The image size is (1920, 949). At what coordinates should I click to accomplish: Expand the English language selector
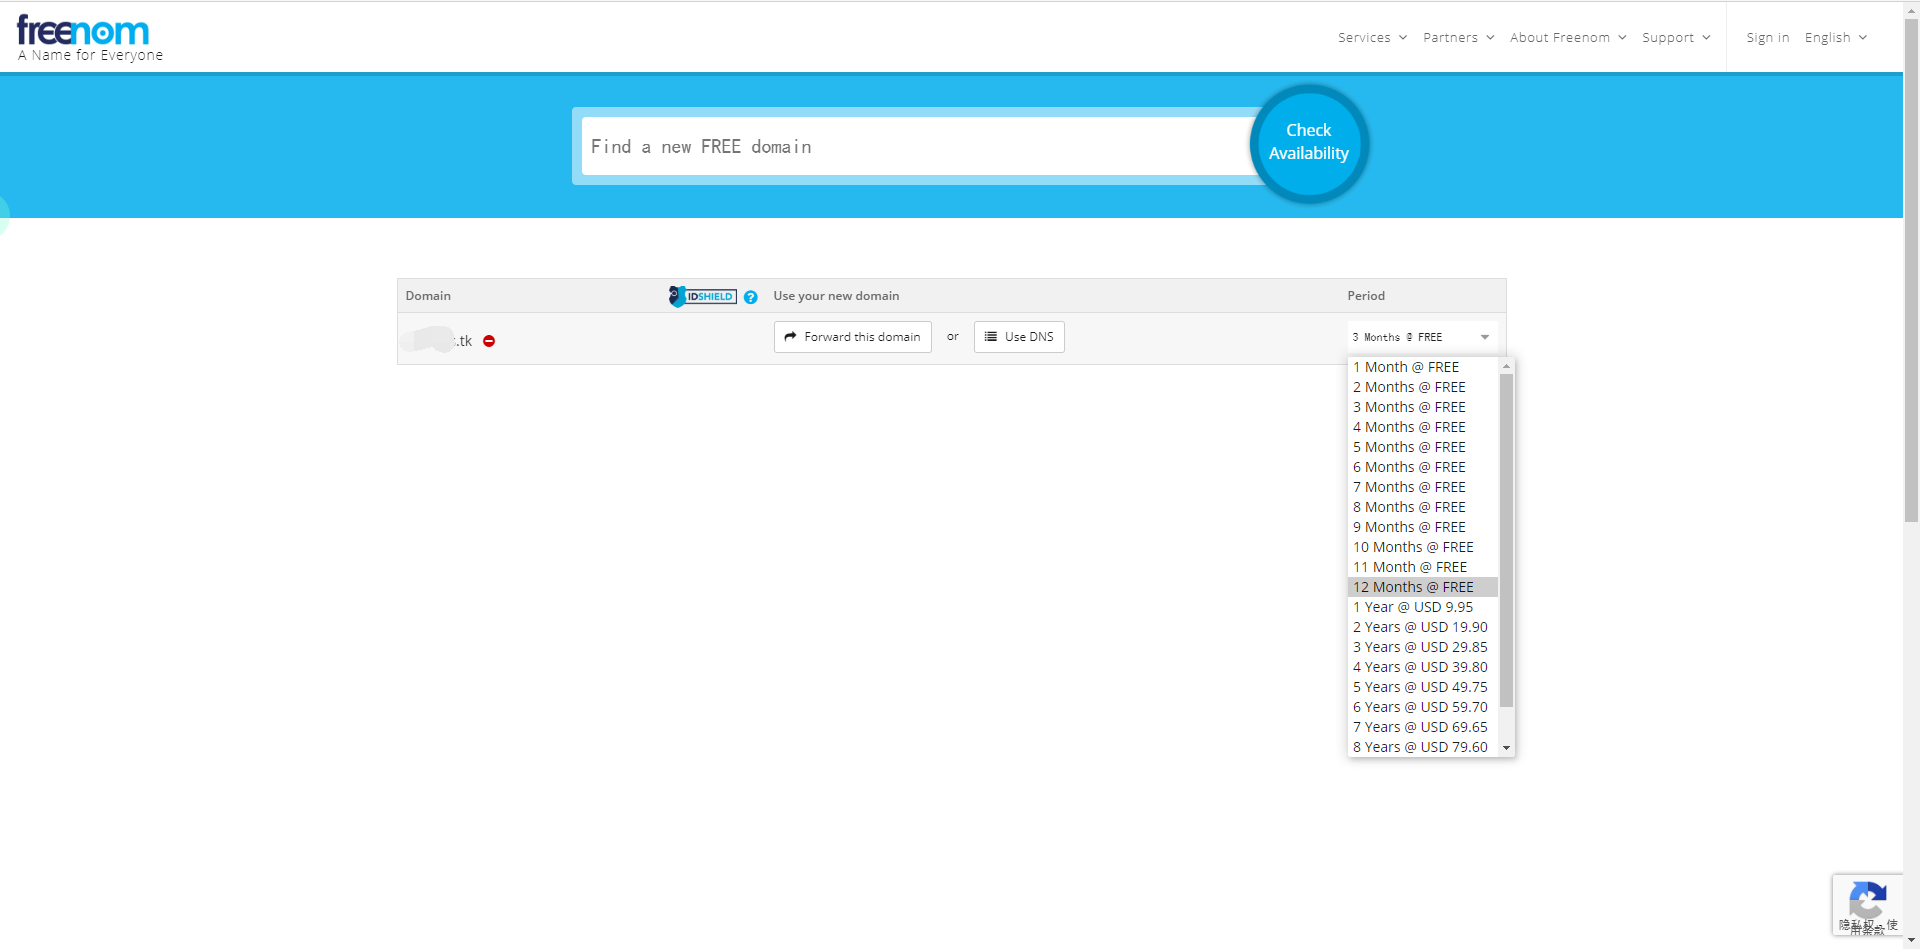point(1836,38)
